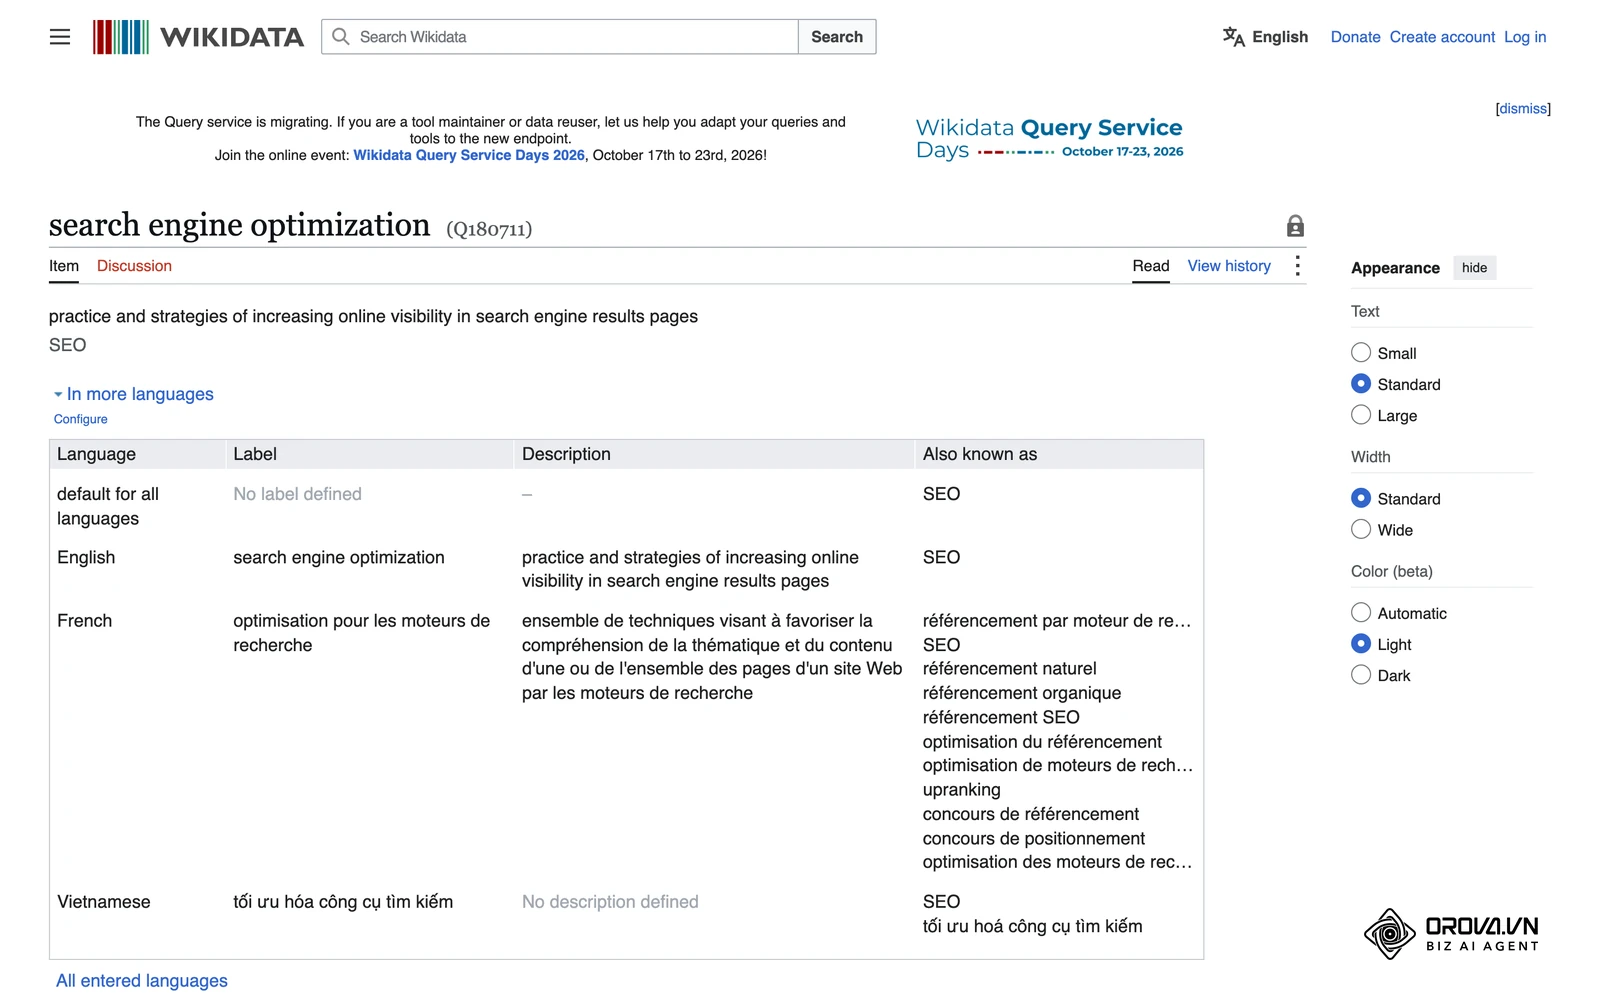Select Standard width option
This screenshot has width=1600, height=1000.
pyautogui.click(x=1361, y=498)
